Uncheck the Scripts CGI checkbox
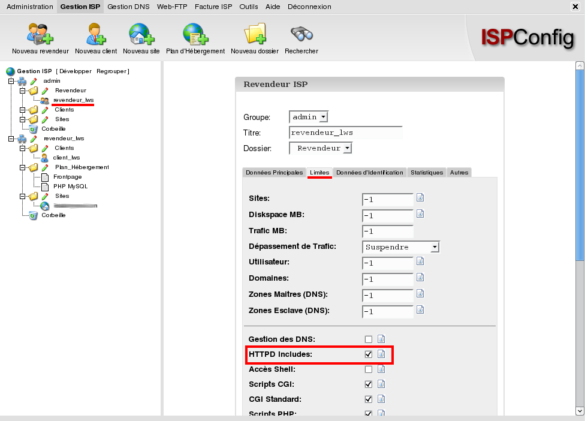This screenshot has height=421, width=585. point(369,384)
